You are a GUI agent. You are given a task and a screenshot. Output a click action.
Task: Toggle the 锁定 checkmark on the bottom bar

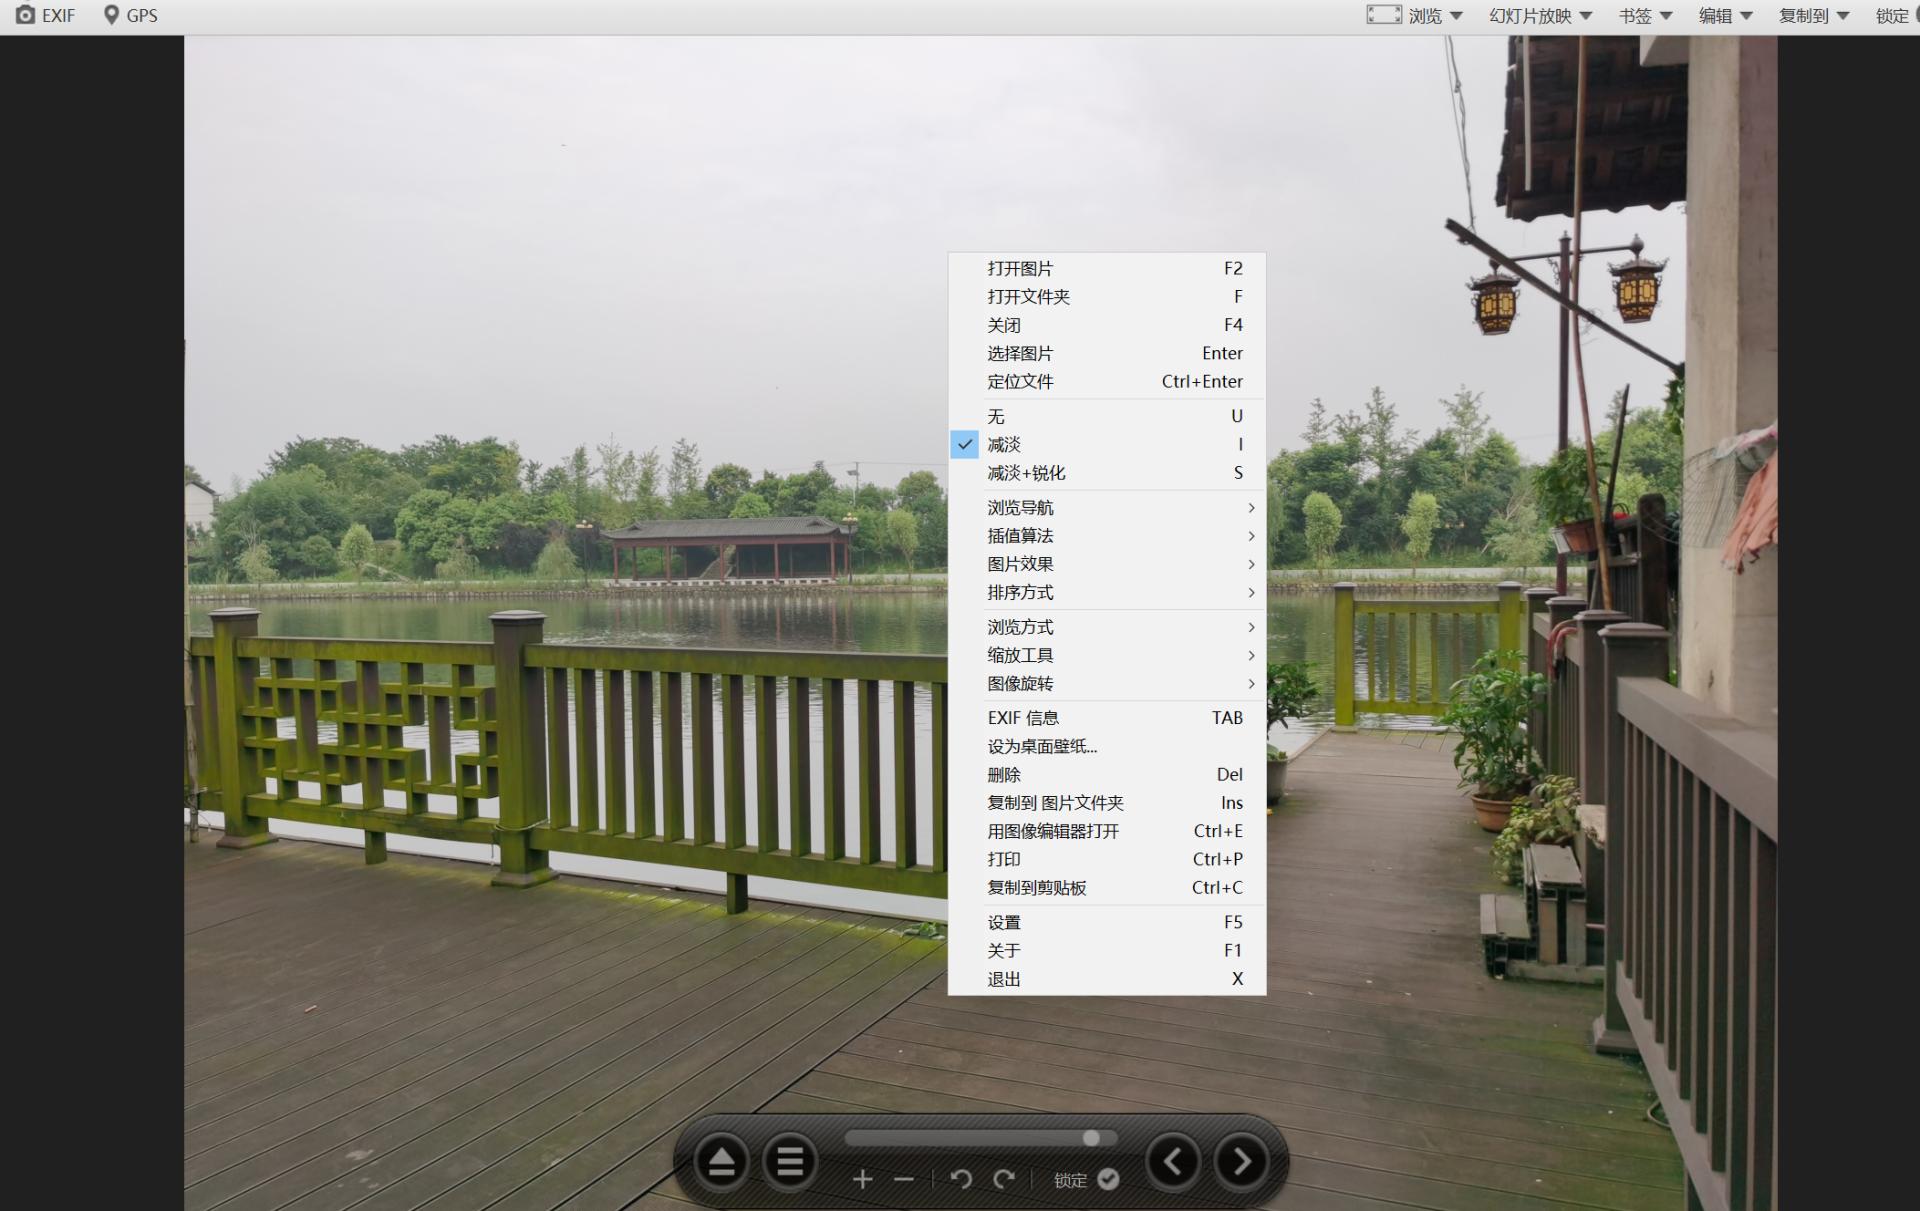coord(1108,1179)
